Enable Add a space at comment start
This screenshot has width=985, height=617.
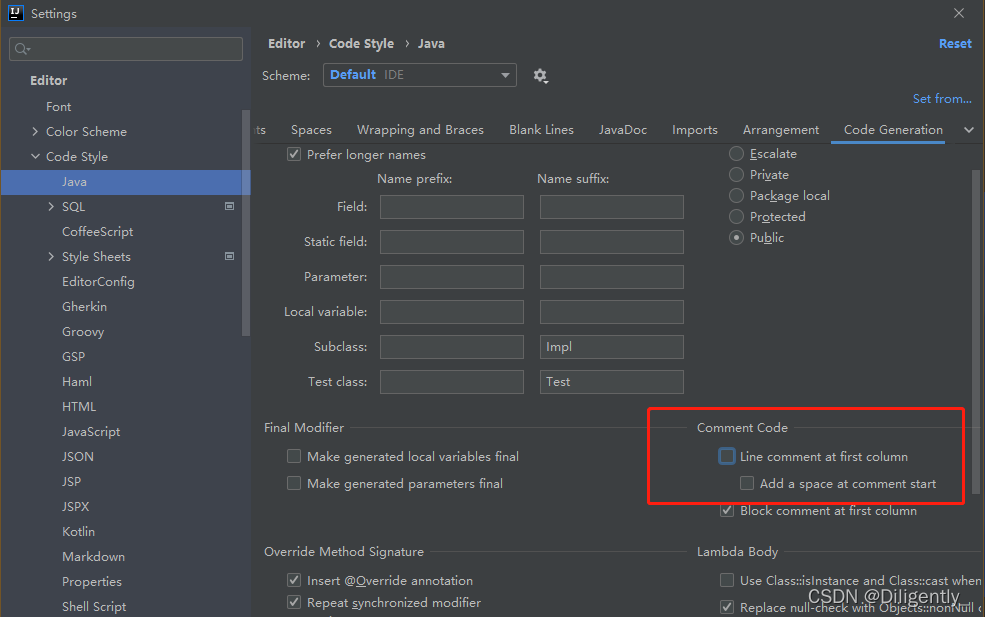click(x=747, y=483)
